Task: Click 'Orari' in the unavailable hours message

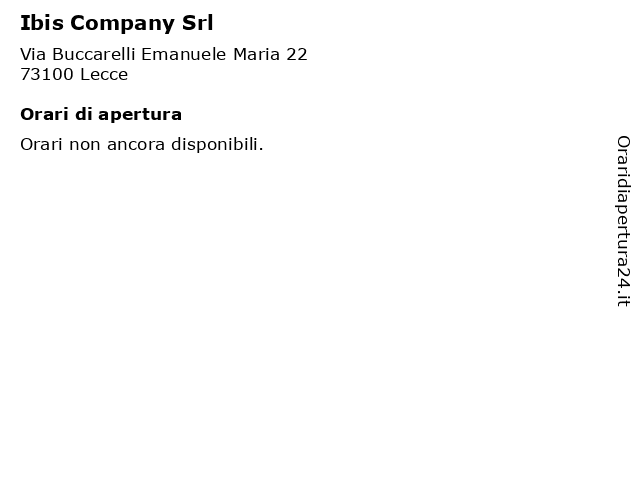Action: point(42,144)
